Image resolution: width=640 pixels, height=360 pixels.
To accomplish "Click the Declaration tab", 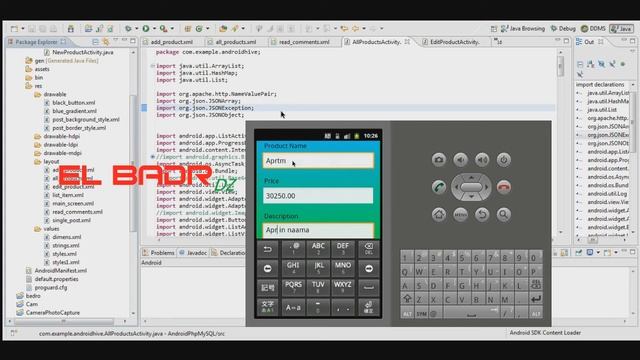I will (228, 253).
